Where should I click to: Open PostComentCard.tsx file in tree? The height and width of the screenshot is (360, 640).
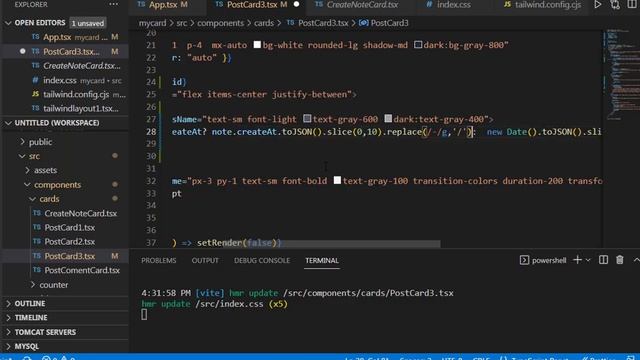point(82,270)
